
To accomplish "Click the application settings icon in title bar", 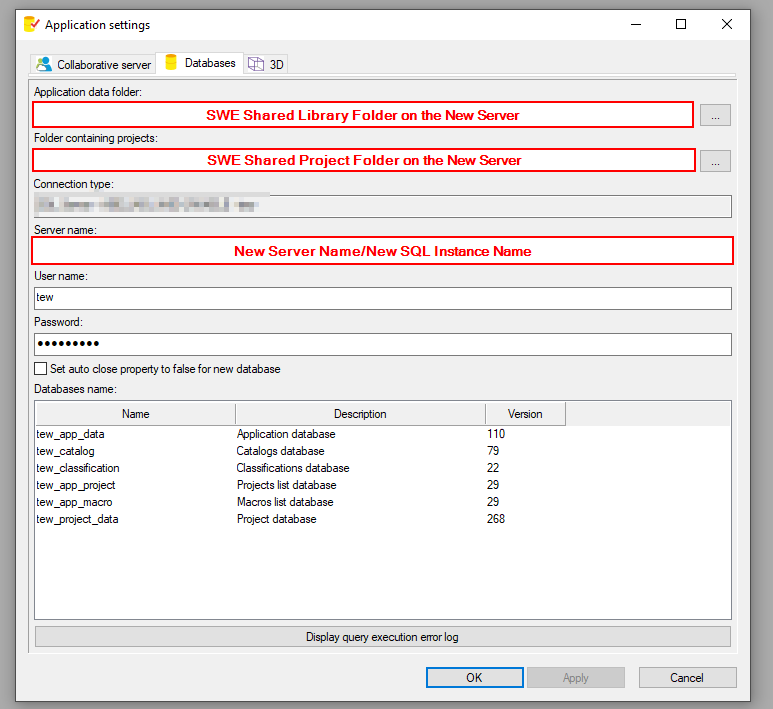I will click(31, 24).
